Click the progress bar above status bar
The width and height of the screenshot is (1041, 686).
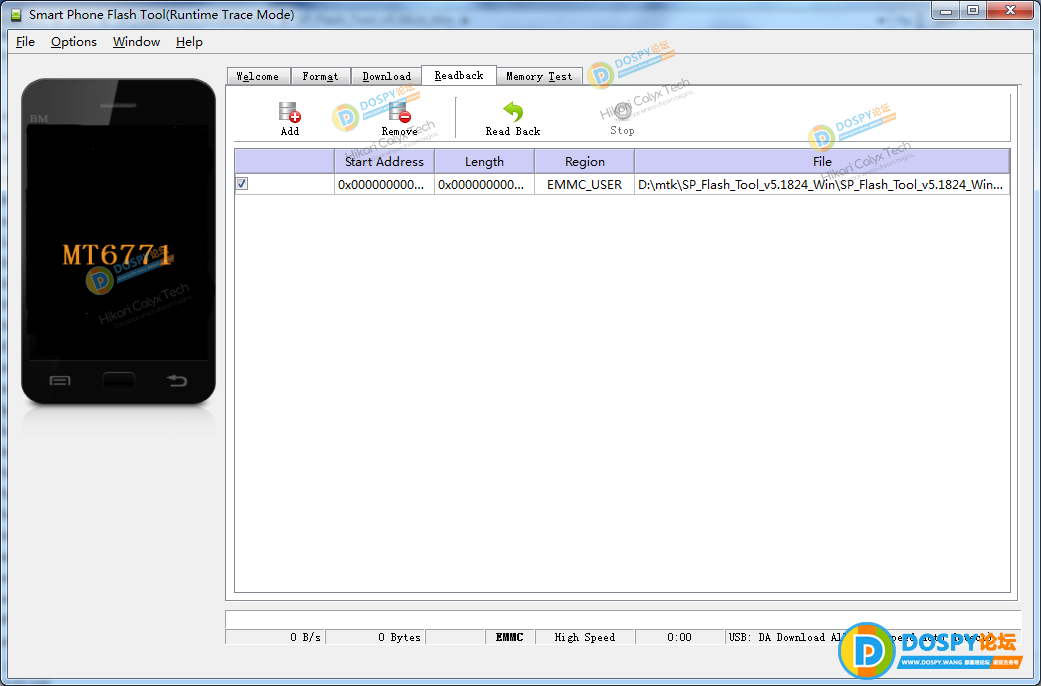click(x=623, y=619)
